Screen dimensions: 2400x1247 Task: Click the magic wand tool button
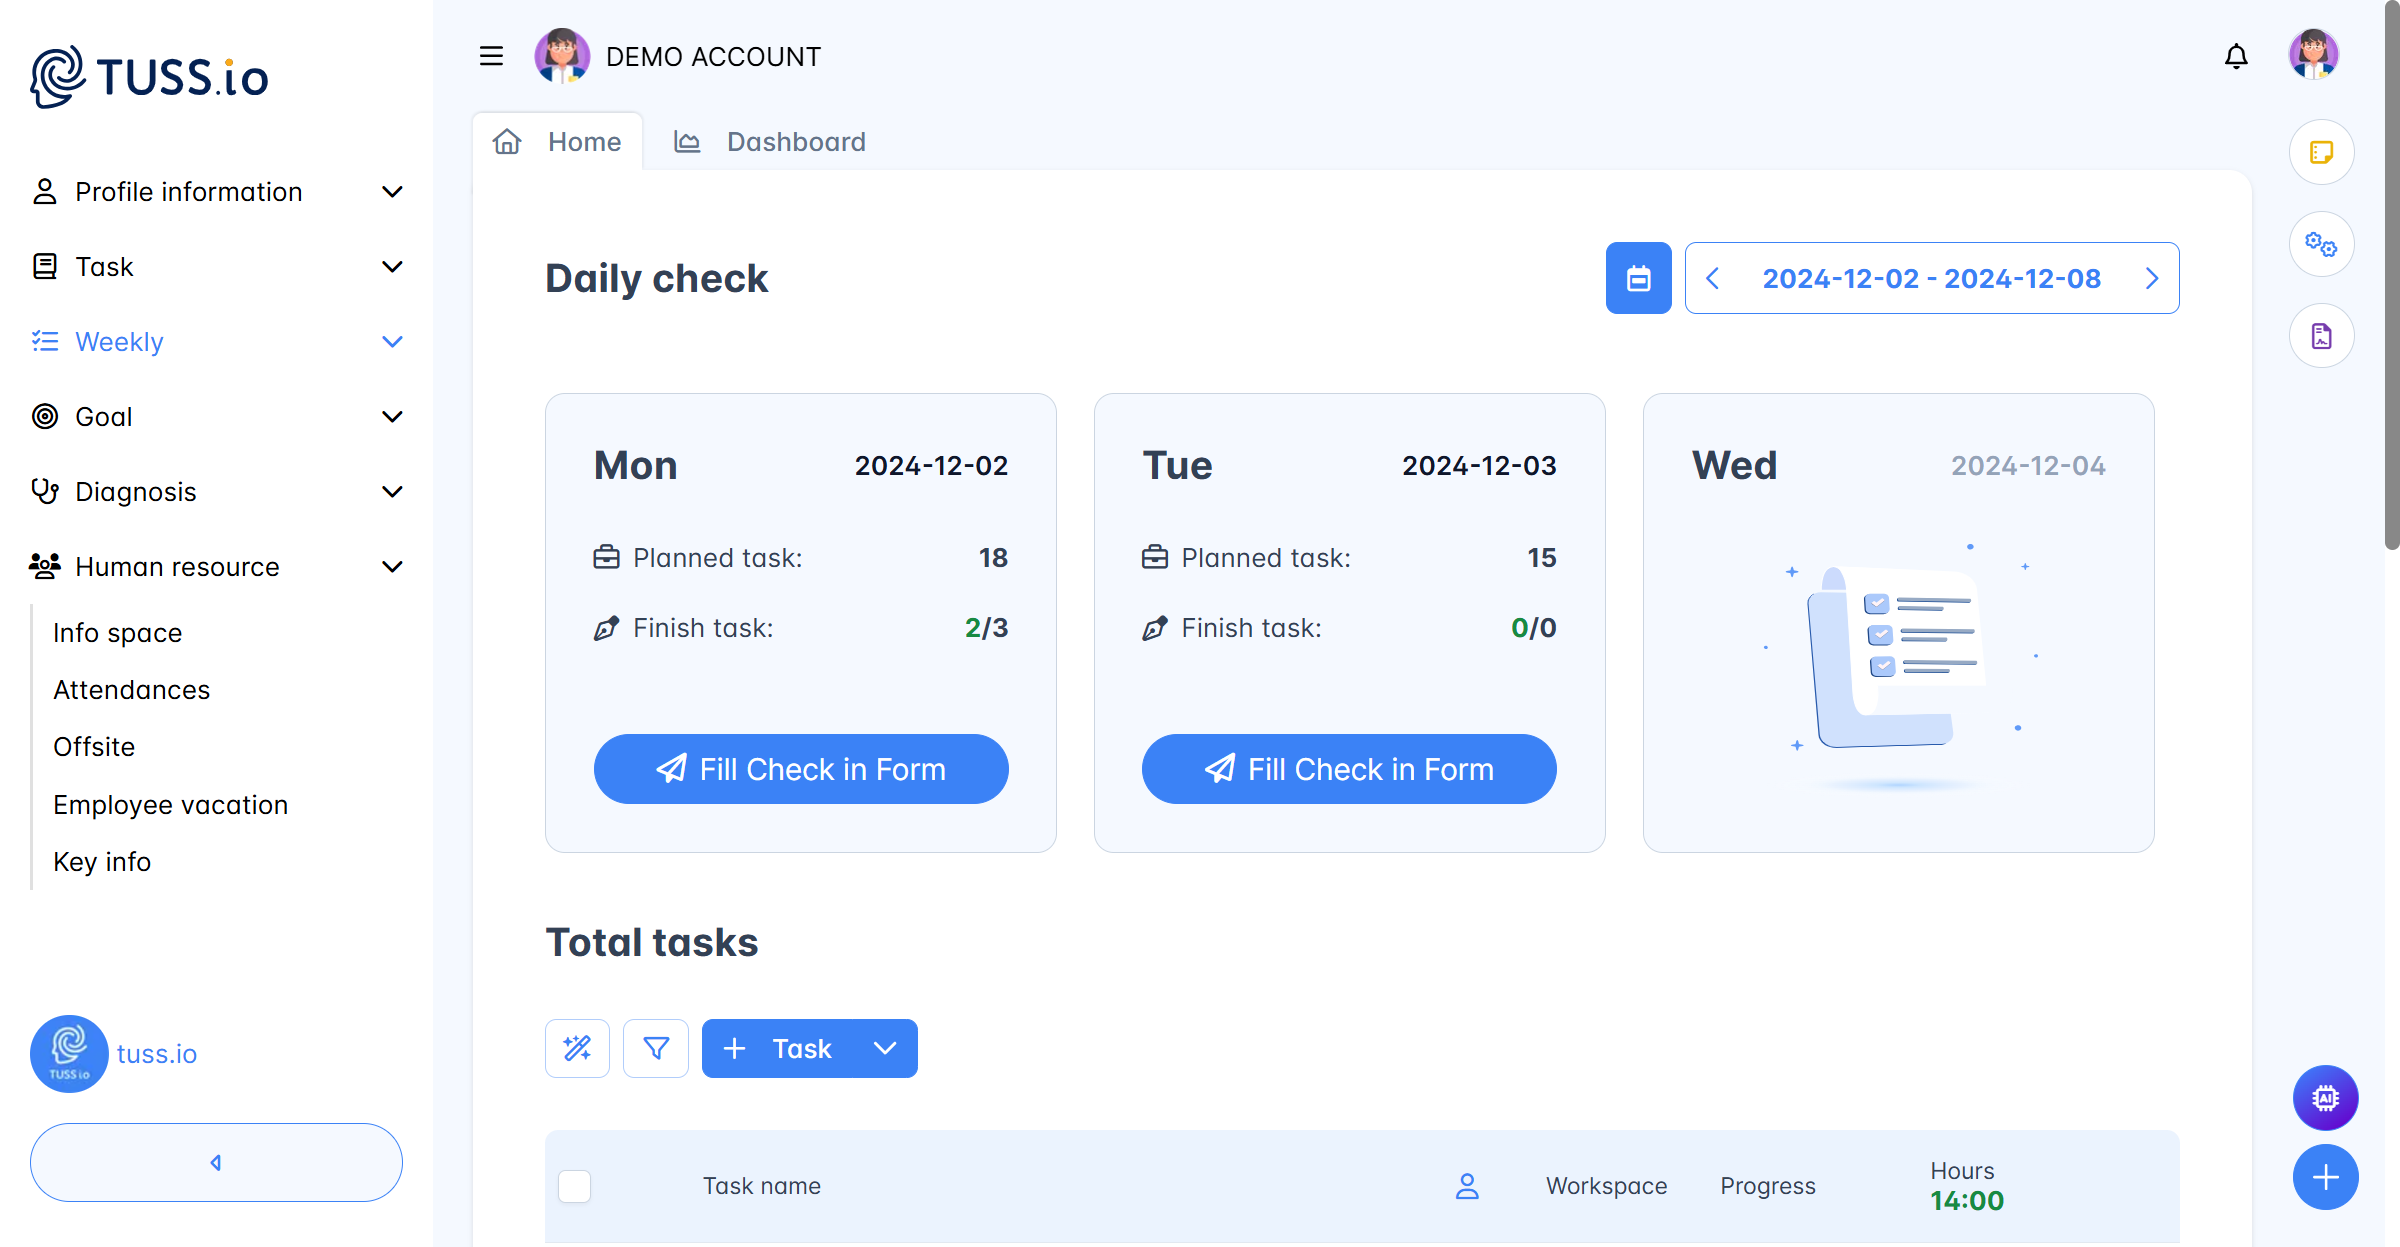point(577,1048)
